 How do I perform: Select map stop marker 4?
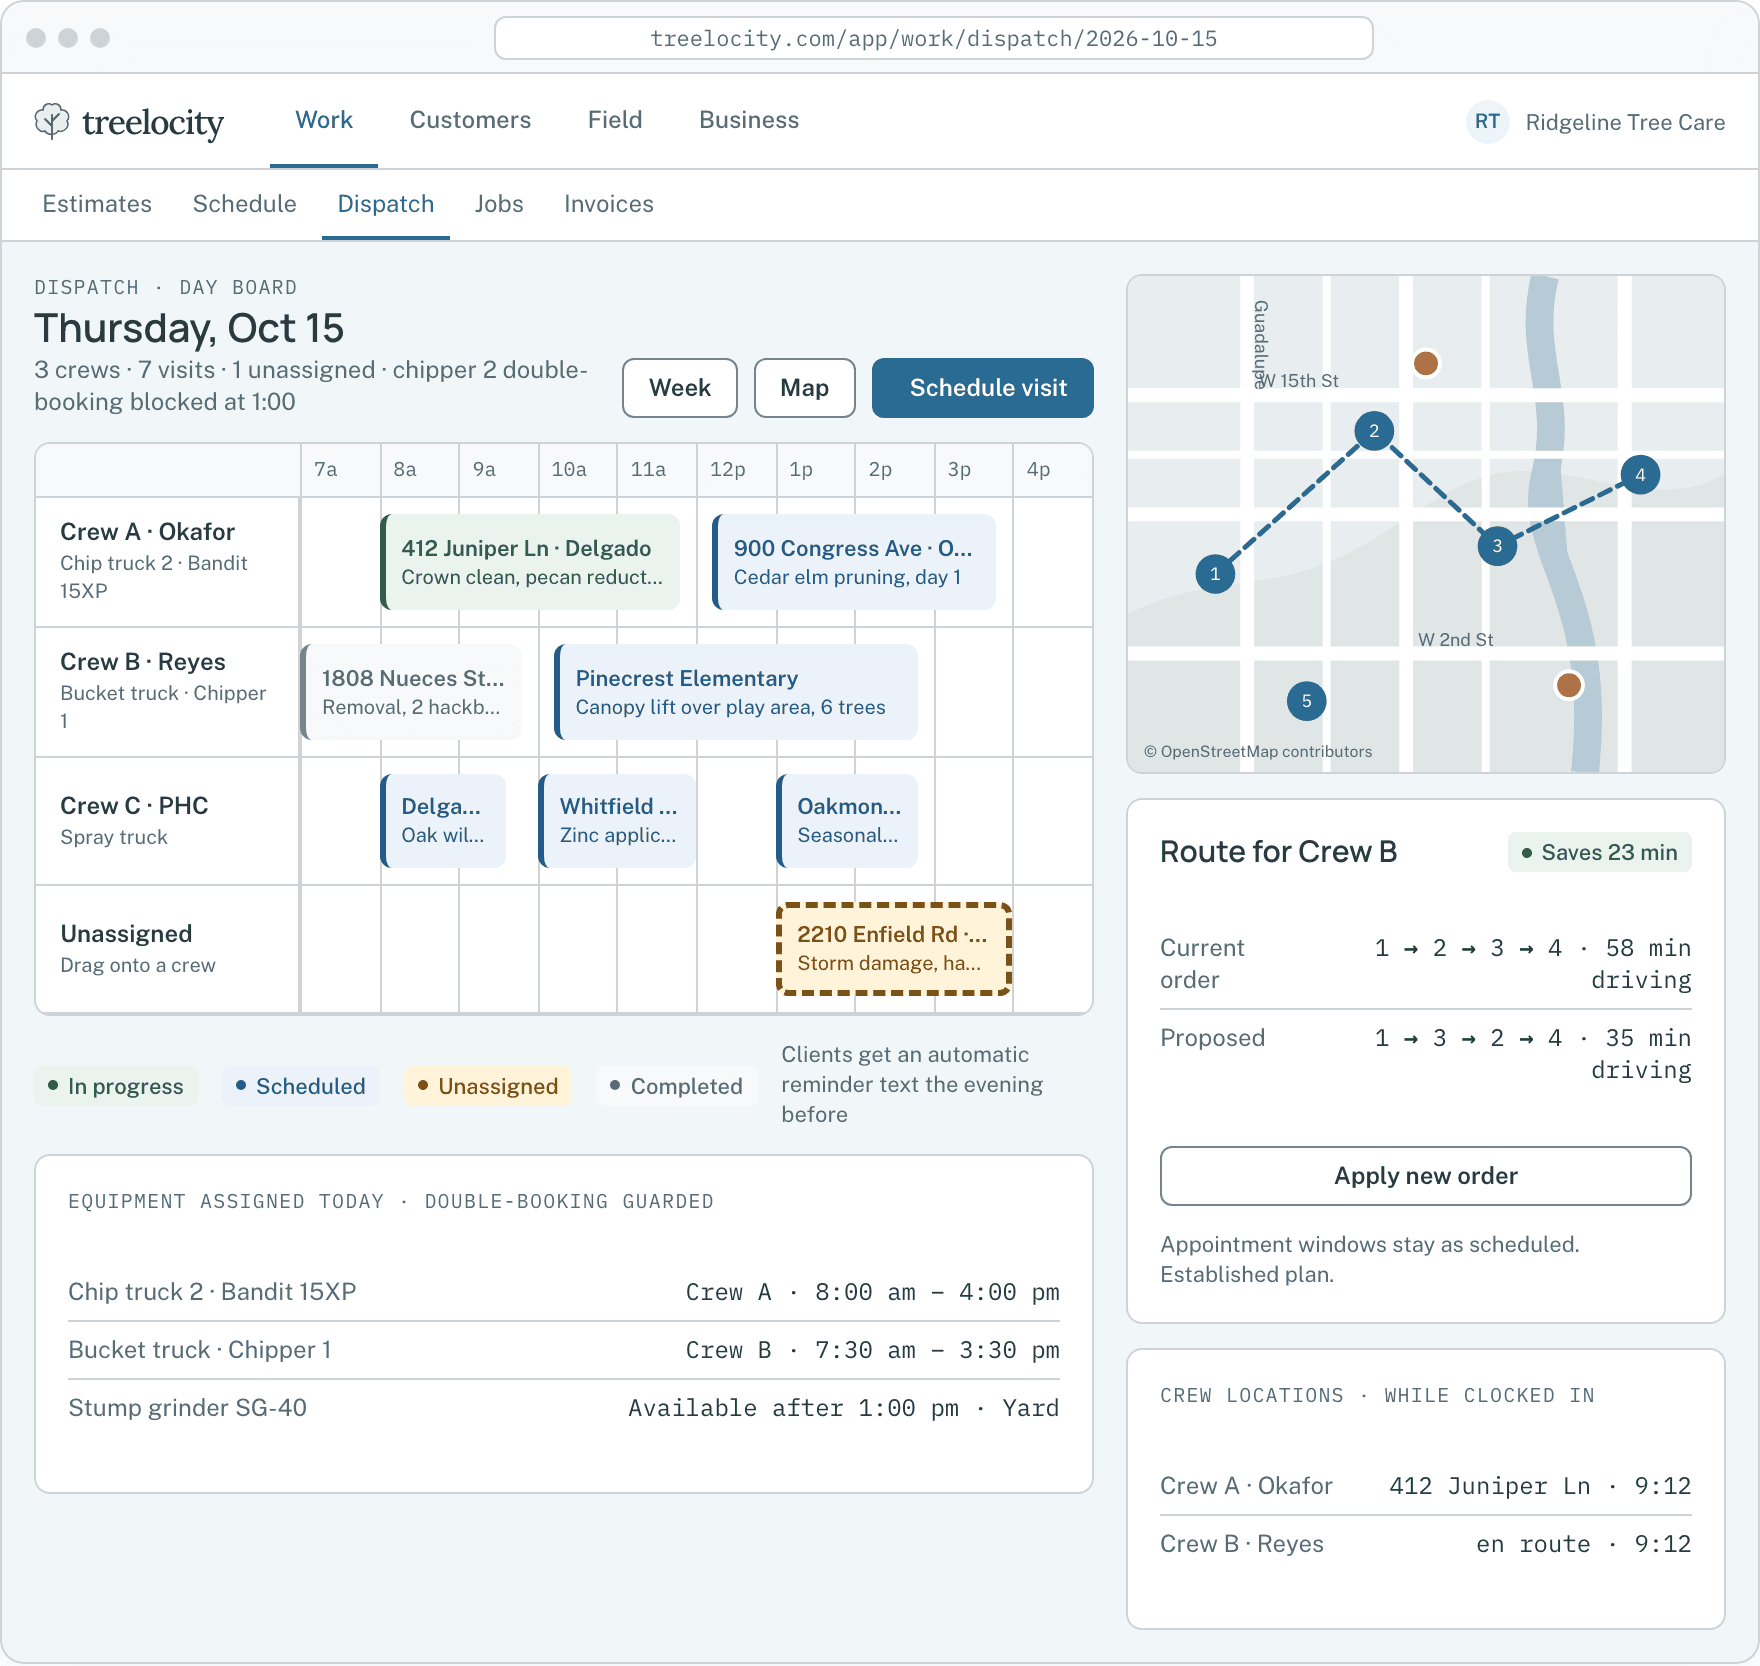(x=1640, y=475)
